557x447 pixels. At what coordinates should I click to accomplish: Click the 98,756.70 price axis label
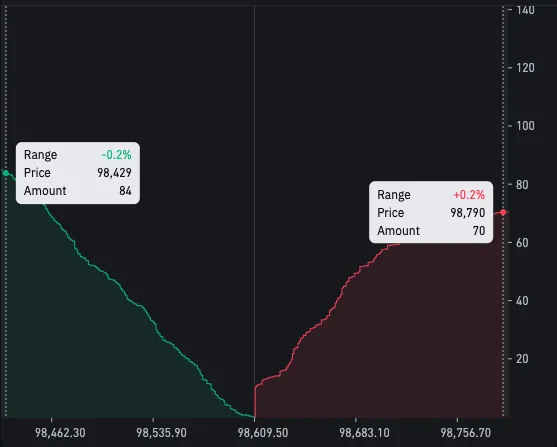pyautogui.click(x=466, y=433)
